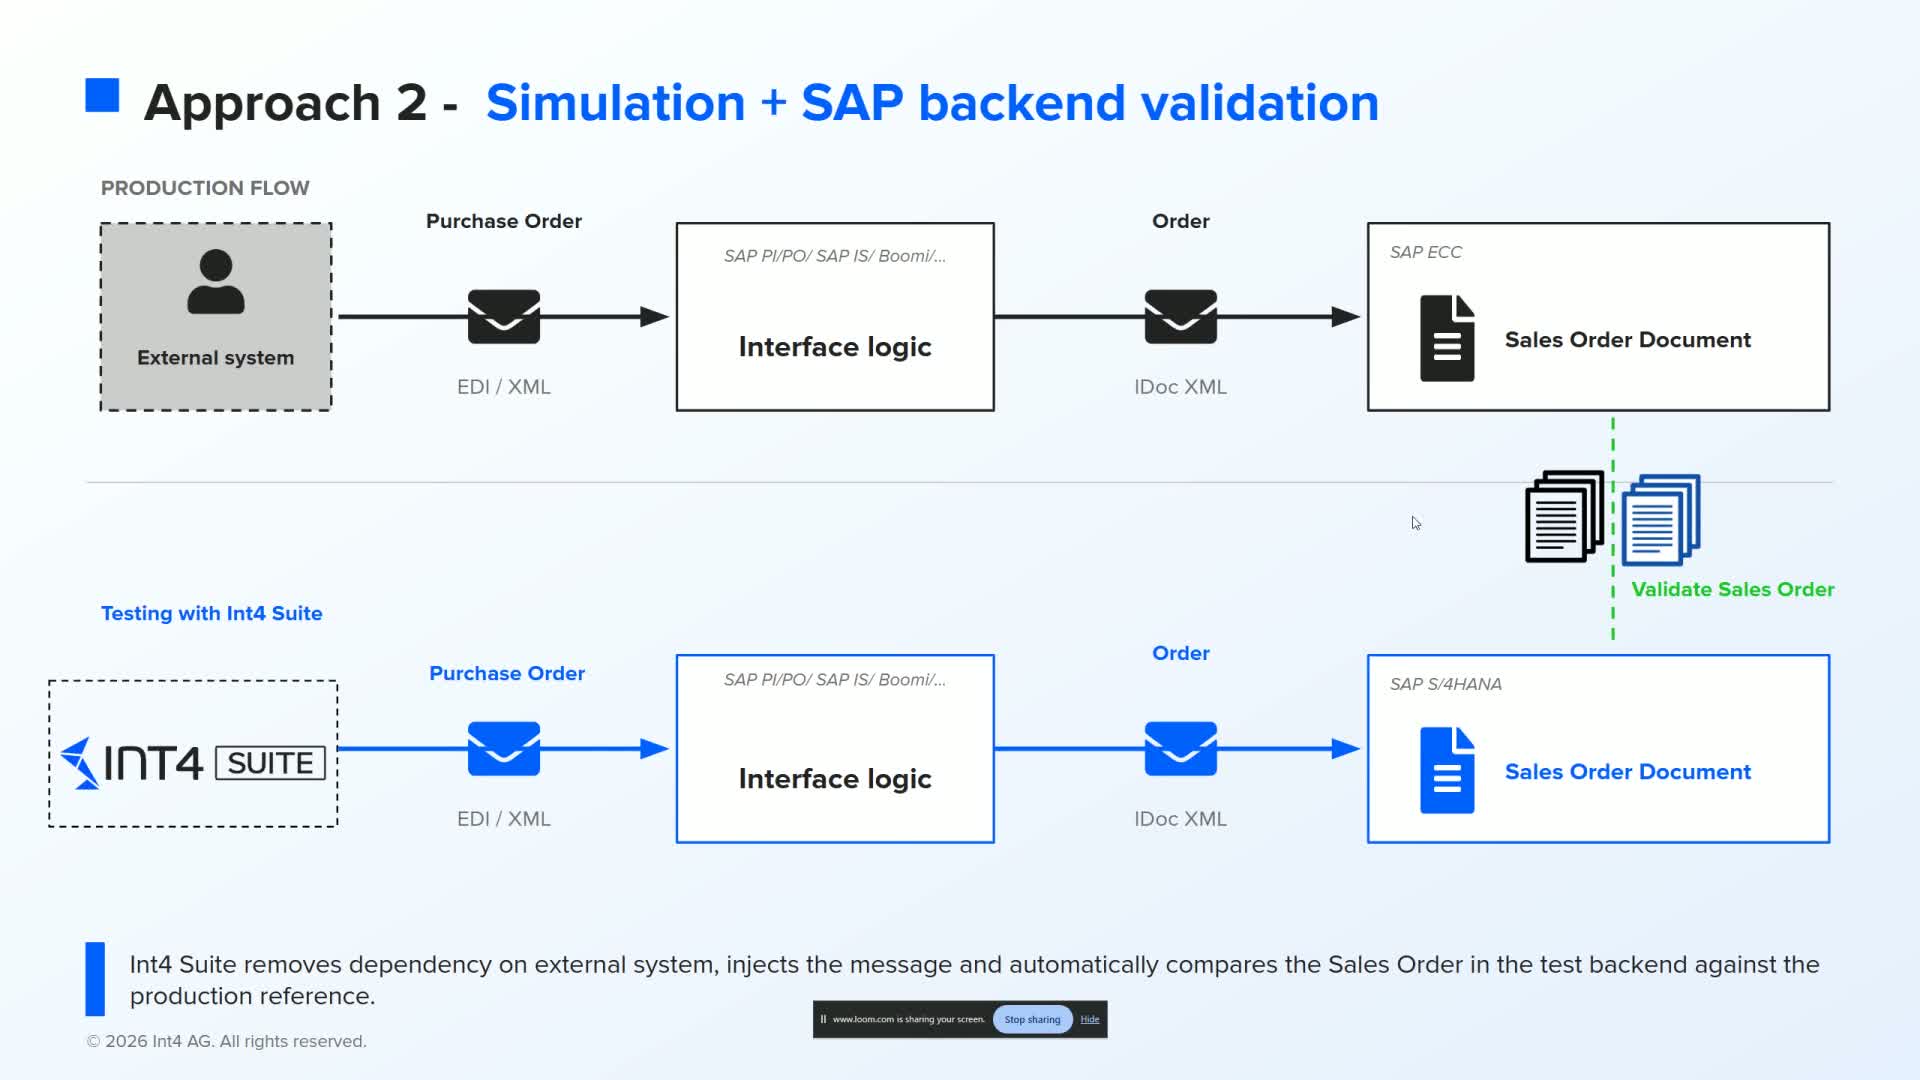Click the blue 'Purchase Order' label
1920x1080 pixels.
click(507, 673)
